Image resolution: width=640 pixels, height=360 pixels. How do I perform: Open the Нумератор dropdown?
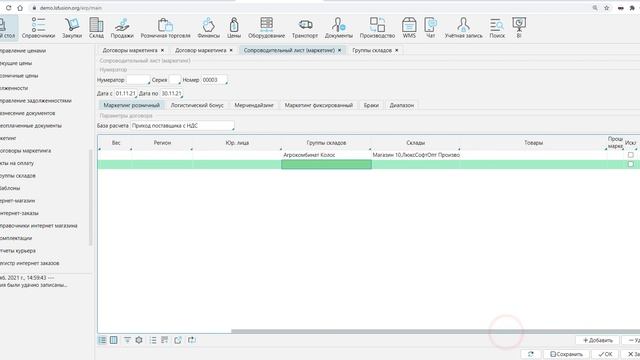coord(138,80)
